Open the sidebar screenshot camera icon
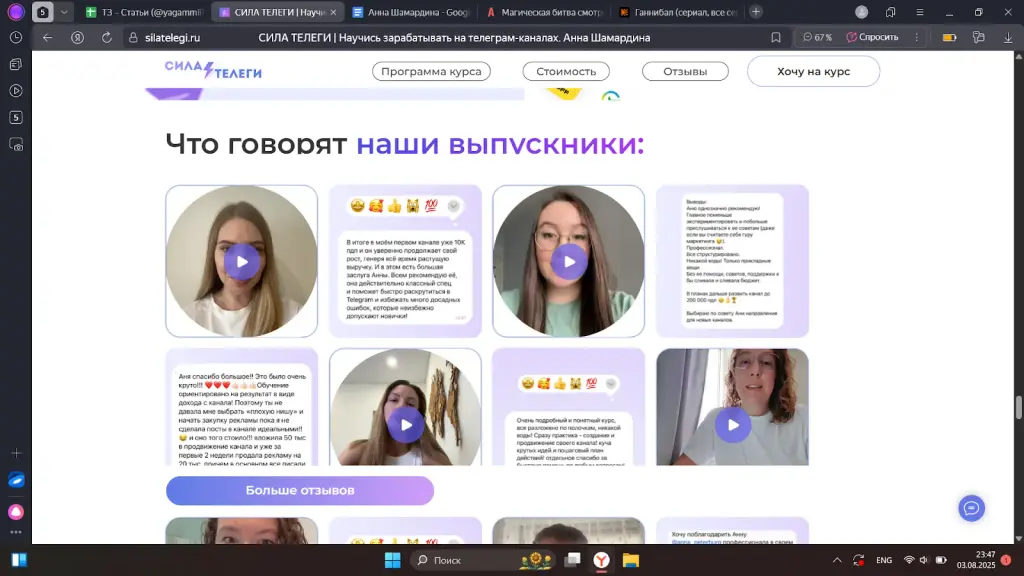 pyautogui.click(x=16, y=144)
